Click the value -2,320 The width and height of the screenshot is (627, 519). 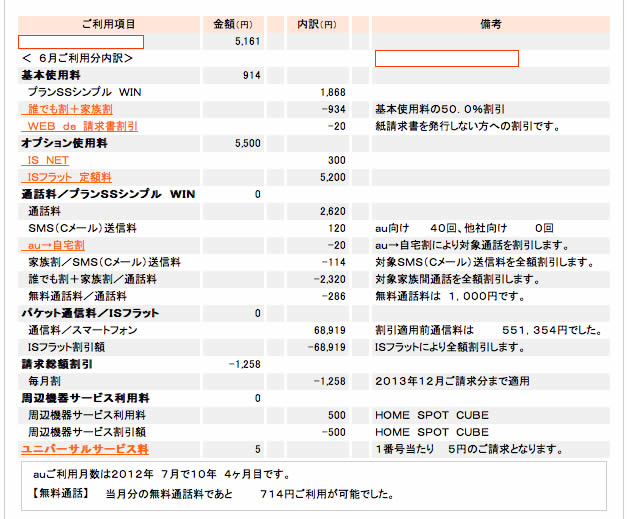(x=330, y=279)
